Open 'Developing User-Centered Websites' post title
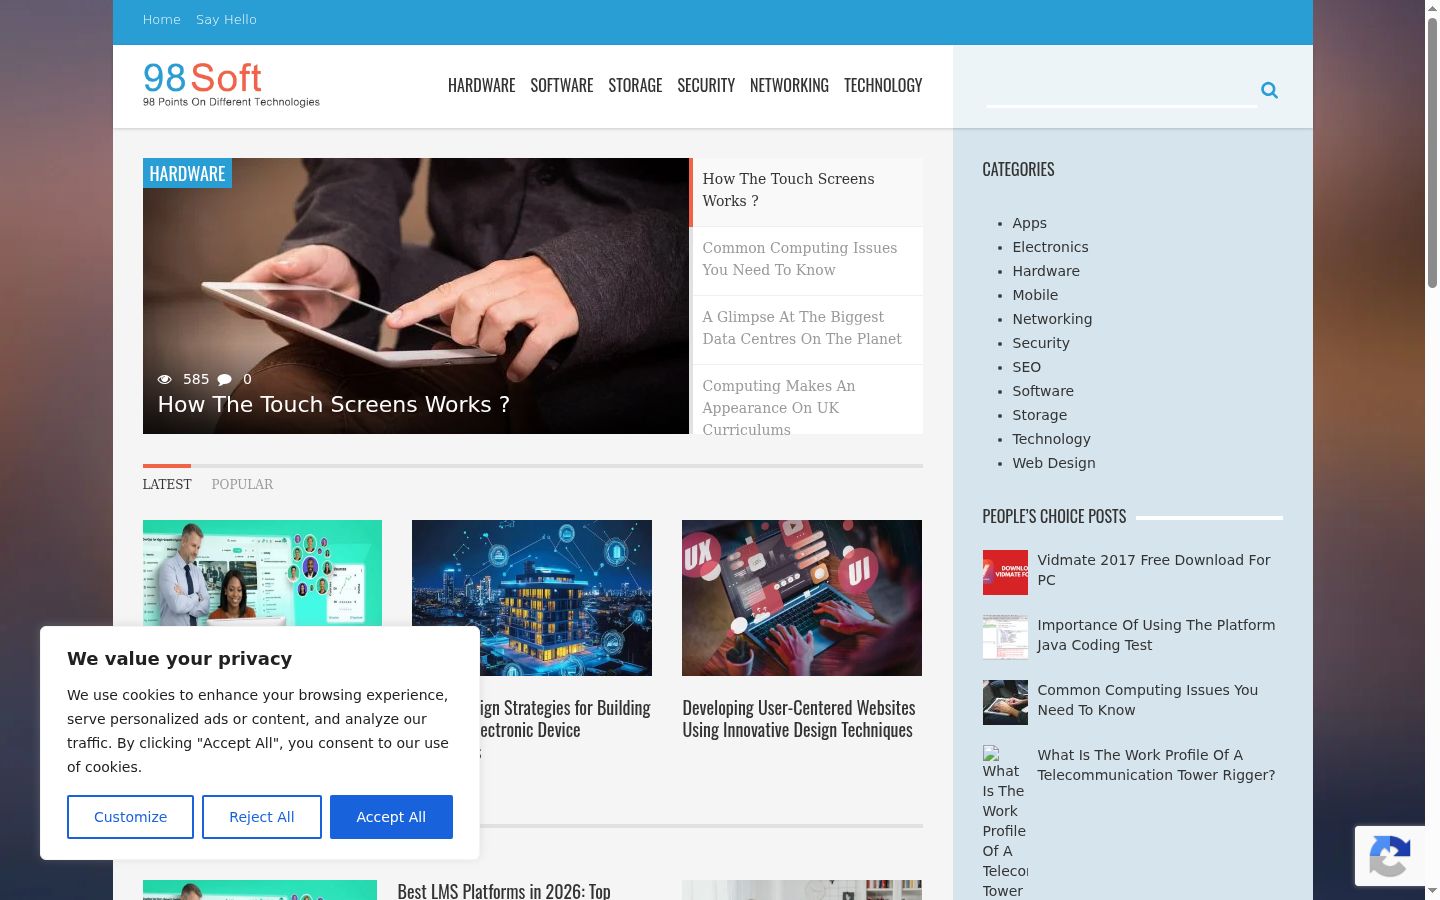Viewport: 1440px width, 900px height. click(799, 719)
